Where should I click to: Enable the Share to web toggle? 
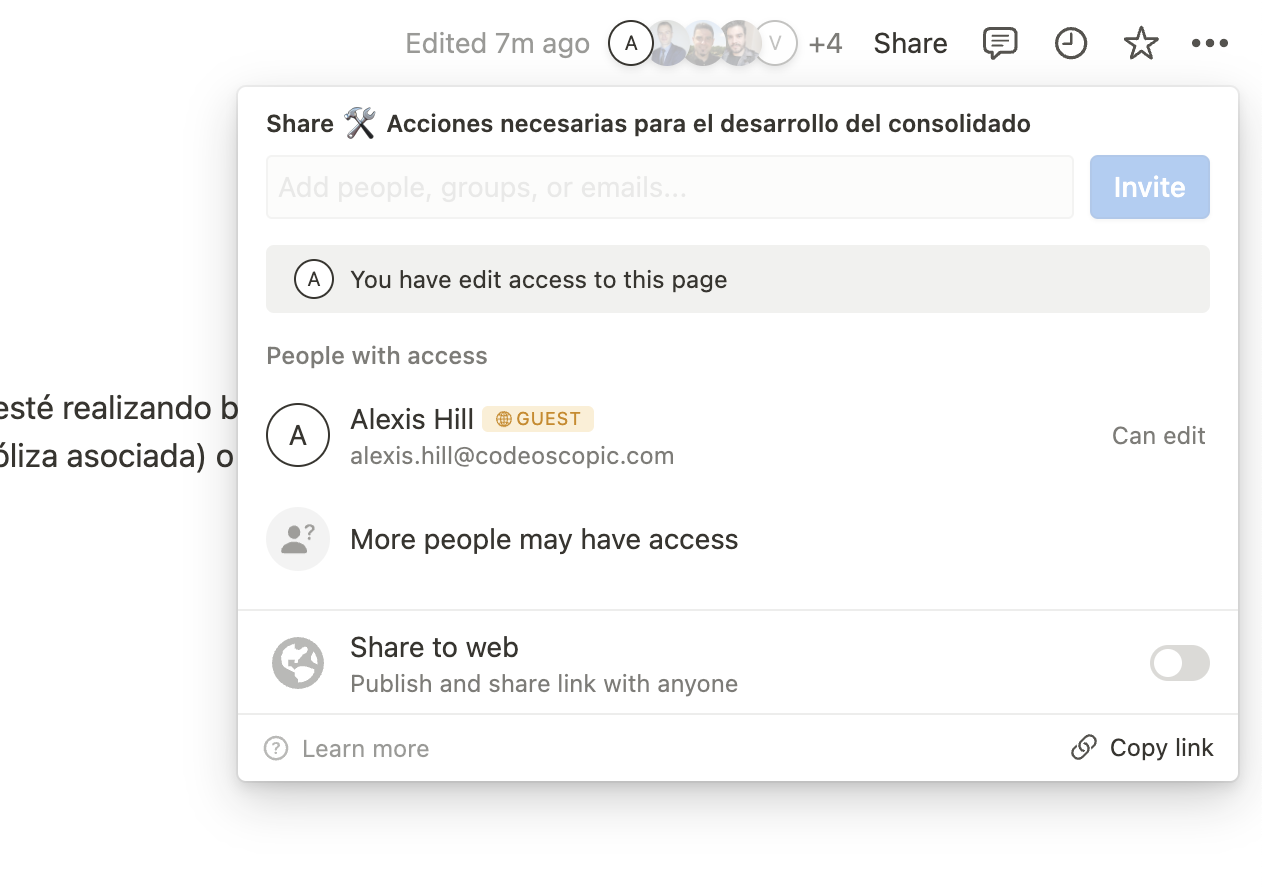1179,663
